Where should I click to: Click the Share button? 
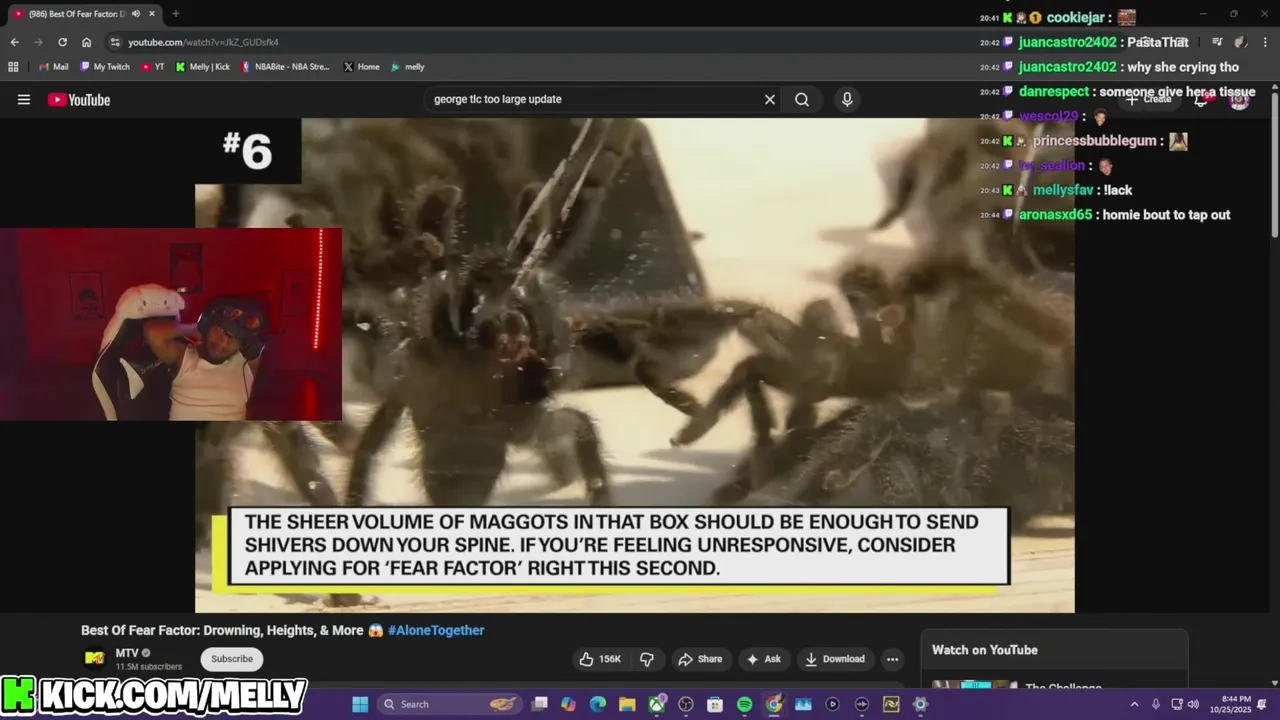[x=700, y=659]
